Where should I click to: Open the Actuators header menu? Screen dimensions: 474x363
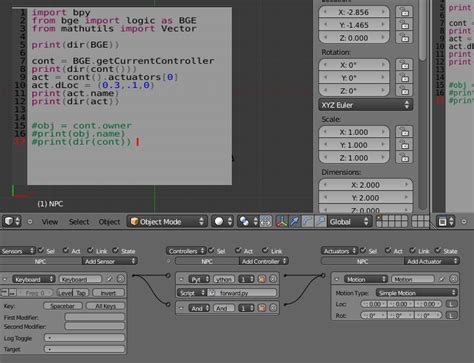point(340,251)
